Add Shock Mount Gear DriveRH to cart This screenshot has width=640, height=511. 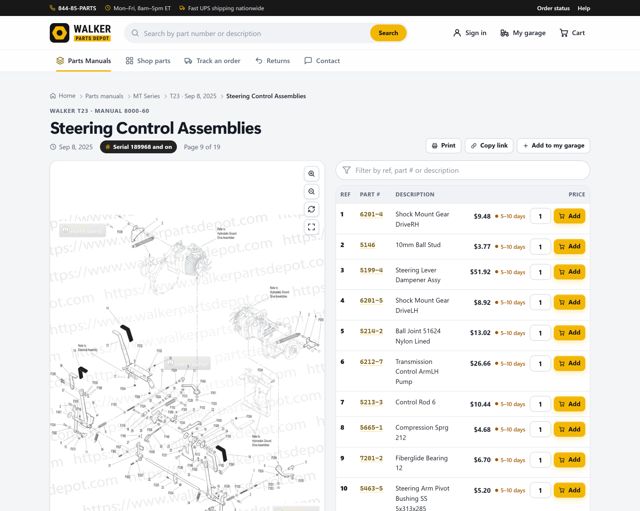569,216
